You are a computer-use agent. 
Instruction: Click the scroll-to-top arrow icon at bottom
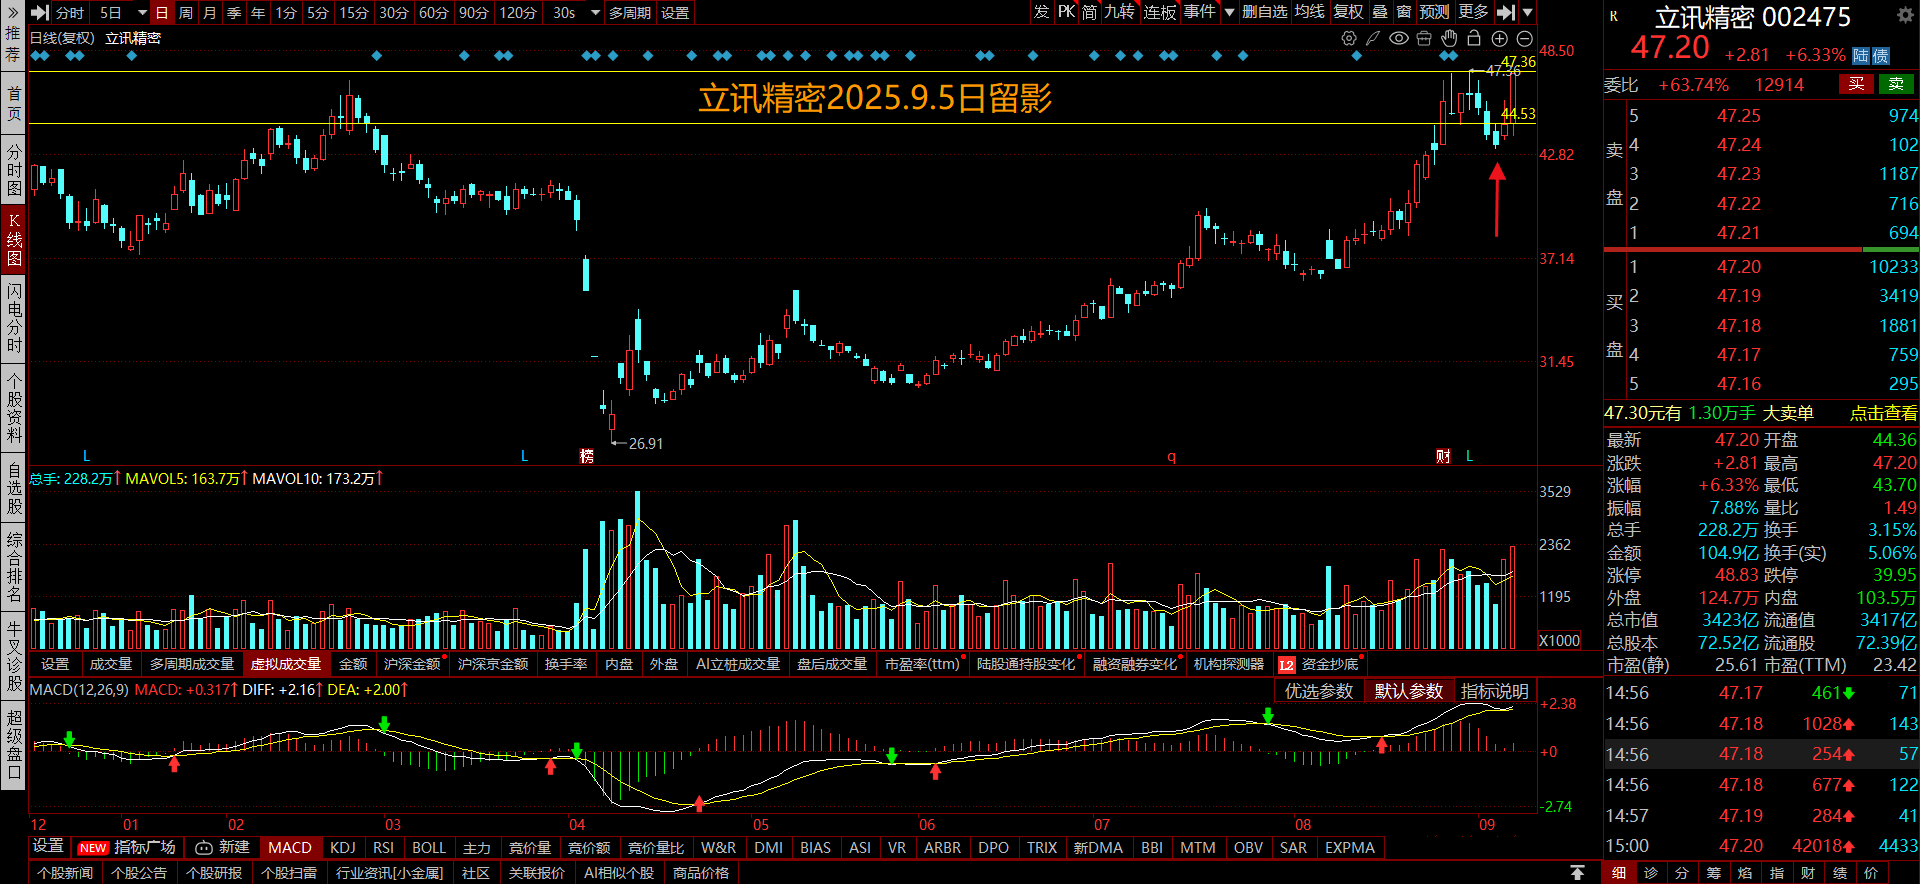[1577, 873]
